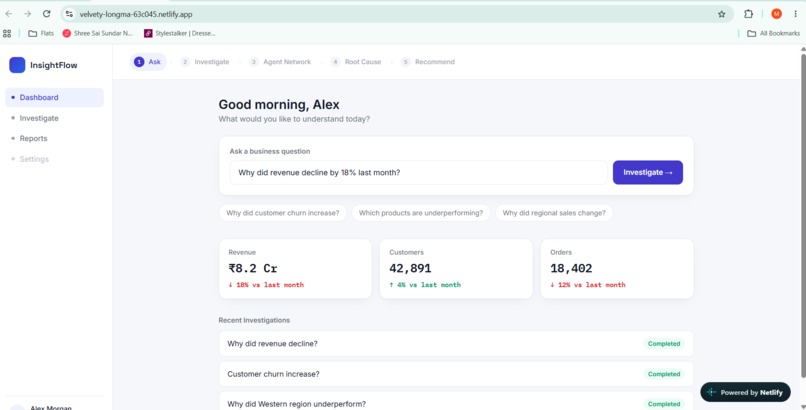Click the browser forward arrow

(27, 14)
